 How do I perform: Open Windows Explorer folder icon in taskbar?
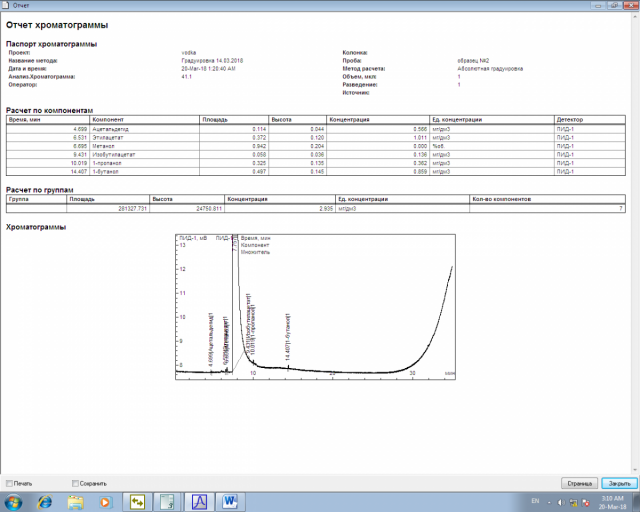coord(75,500)
